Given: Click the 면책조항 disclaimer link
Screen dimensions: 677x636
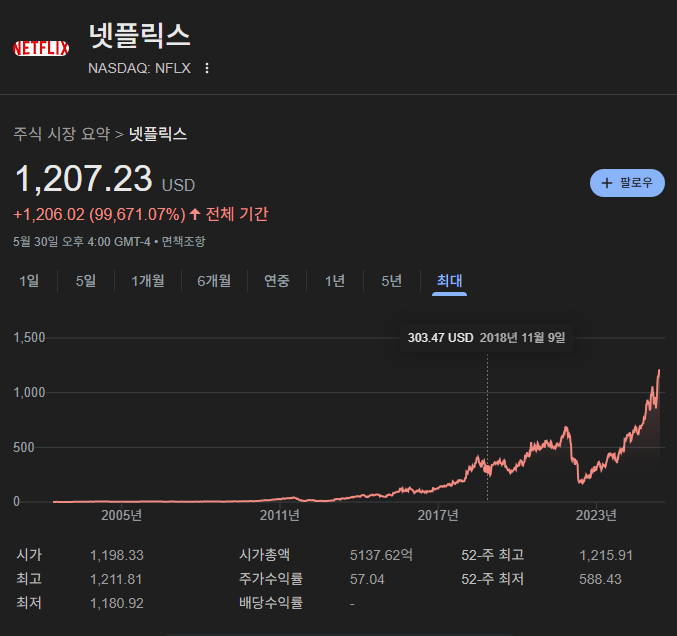Looking at the screenshot, I should [x=183, y=242].
